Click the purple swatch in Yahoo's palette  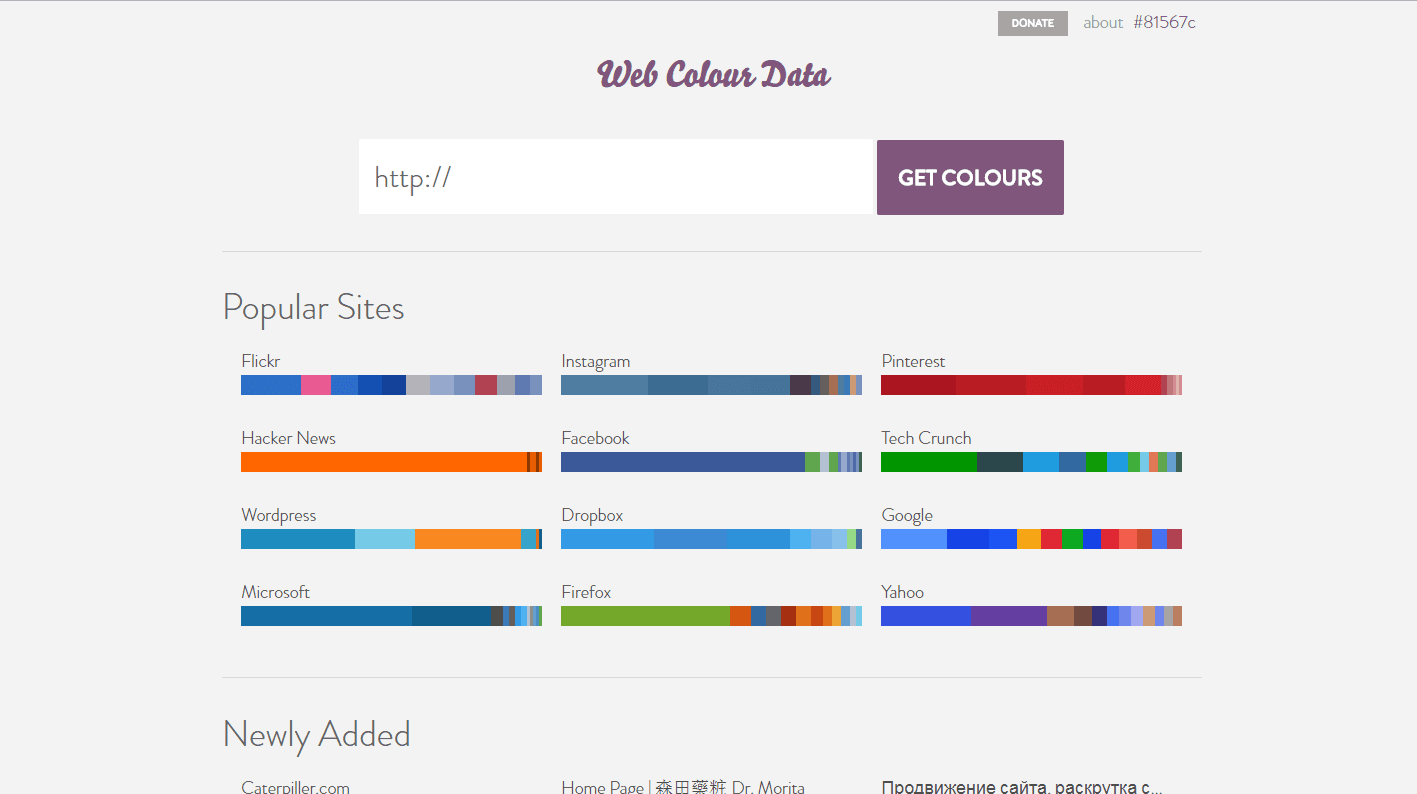coord(1009,616)
